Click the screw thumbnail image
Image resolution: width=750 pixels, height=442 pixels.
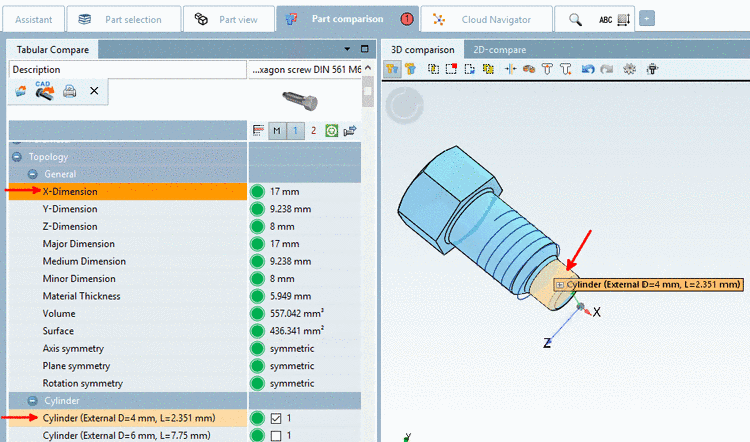300,100
